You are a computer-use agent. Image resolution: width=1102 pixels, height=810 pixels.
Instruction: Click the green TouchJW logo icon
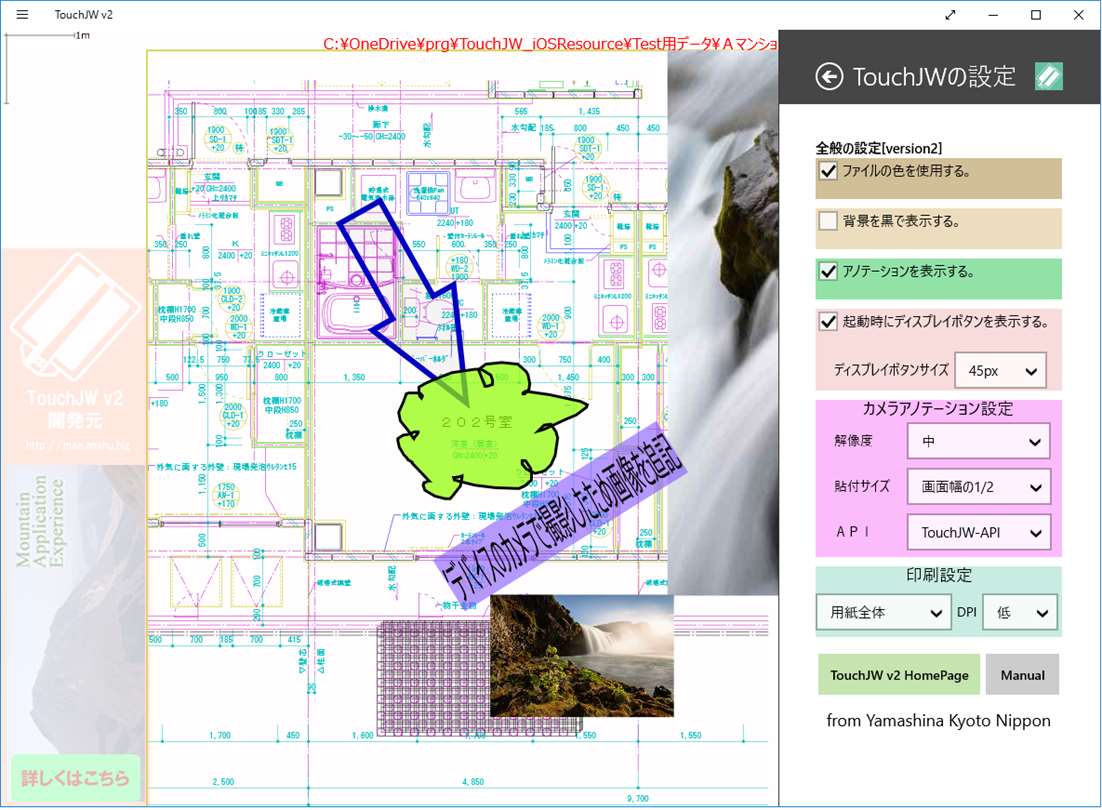point(1049,76)
